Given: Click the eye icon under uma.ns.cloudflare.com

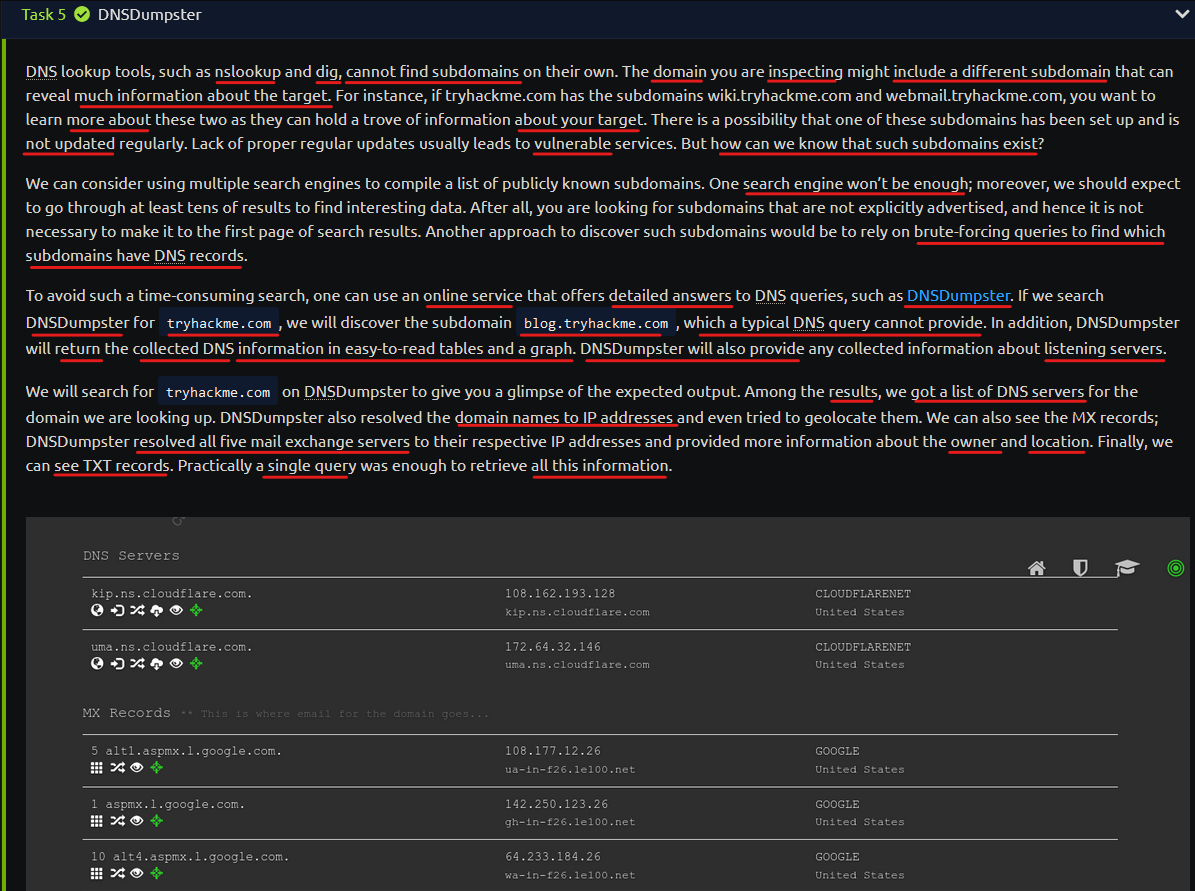Looking at the screenshot, I should tap(176, 664).
